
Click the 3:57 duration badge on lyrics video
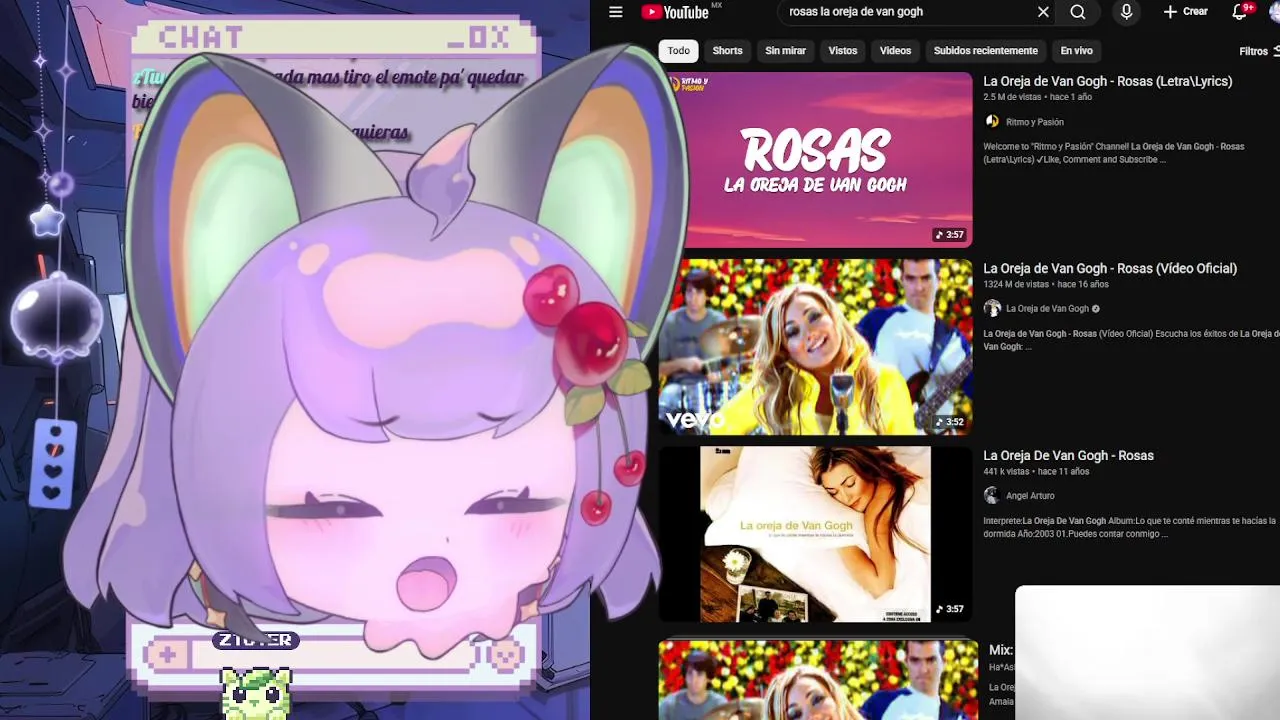coord(950,235)
